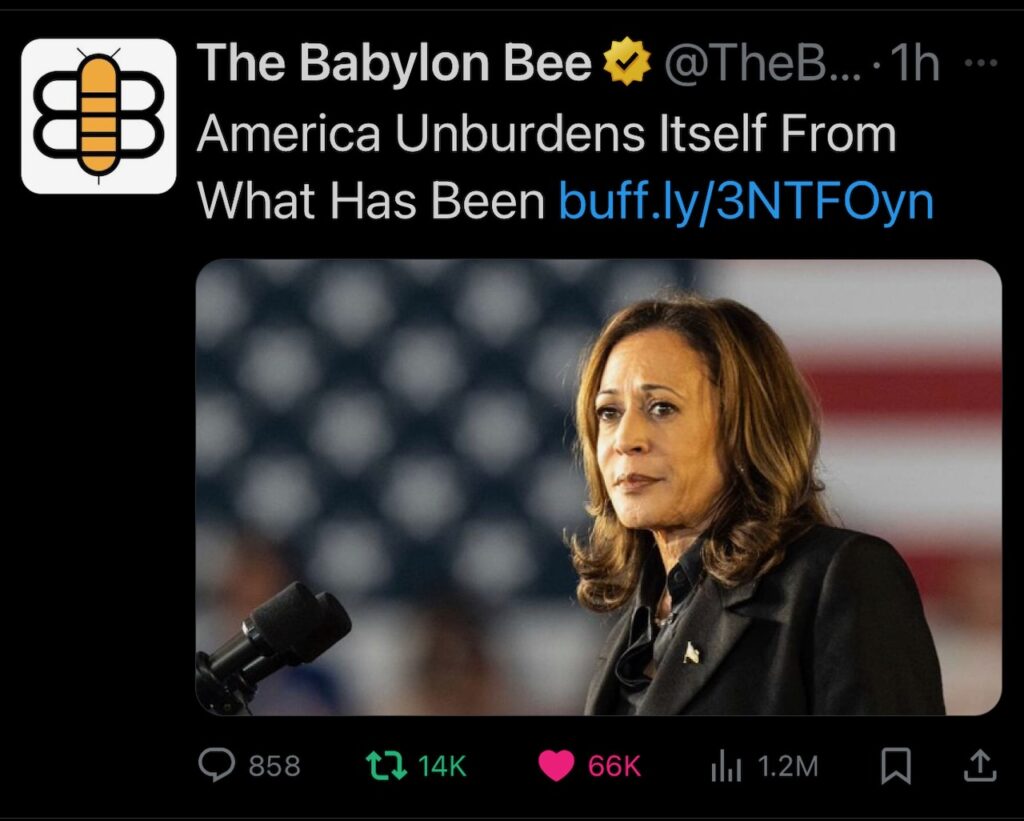Screen dimensions: 1024x821
Task: Open the buff.ly/3NTFOyn link
Action: (x=746, y=201)
